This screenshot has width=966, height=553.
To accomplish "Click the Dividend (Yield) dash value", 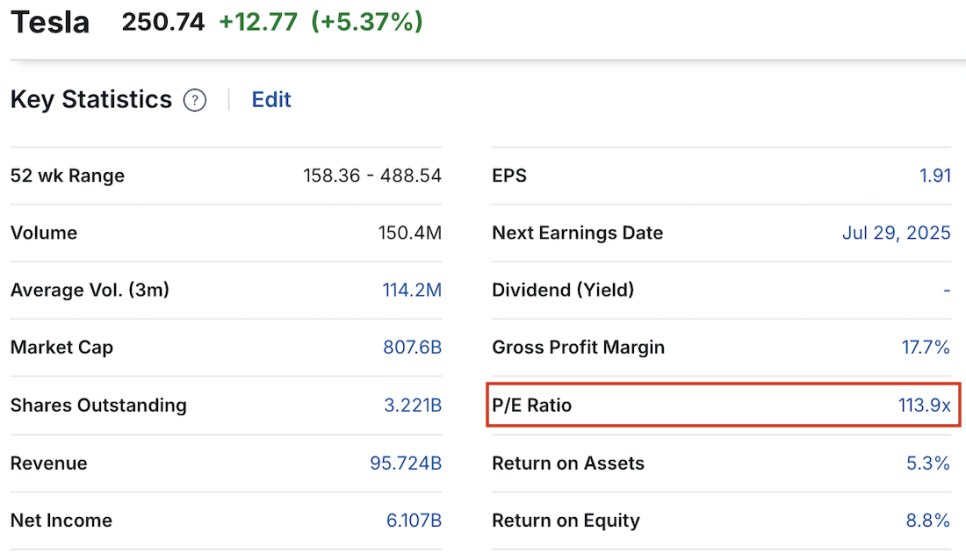I will click(x=947, y=290).
